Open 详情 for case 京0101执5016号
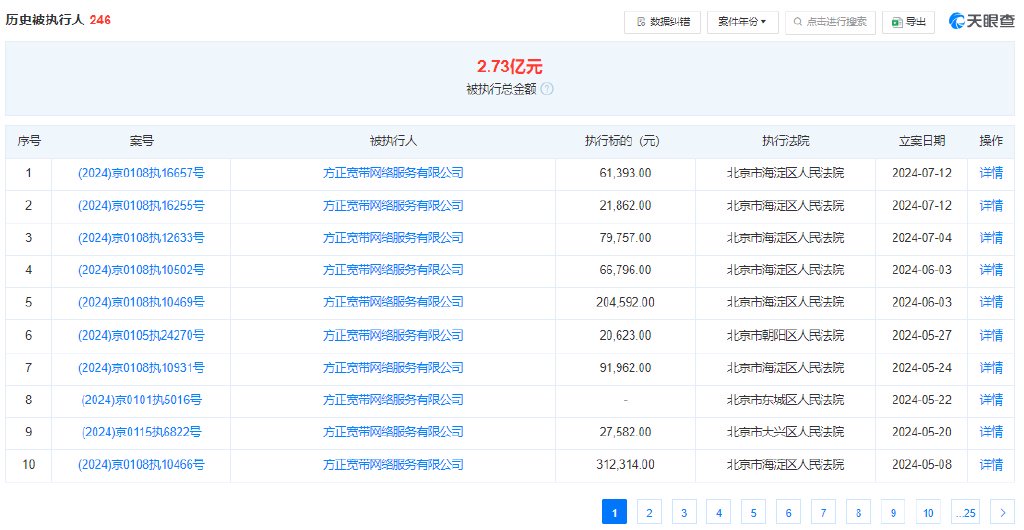 tap(991, 399)
